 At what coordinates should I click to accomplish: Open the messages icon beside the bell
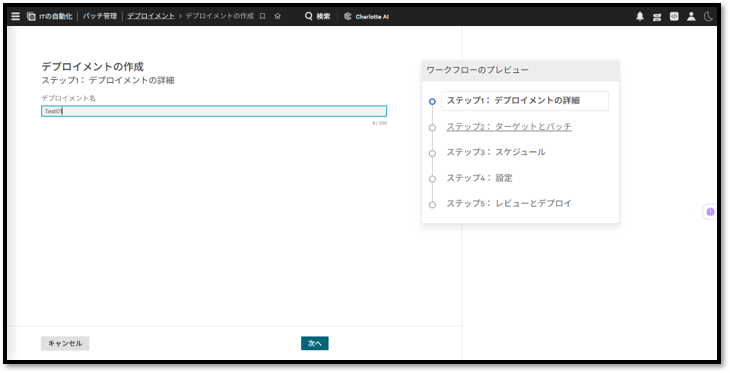pos(657,17)
